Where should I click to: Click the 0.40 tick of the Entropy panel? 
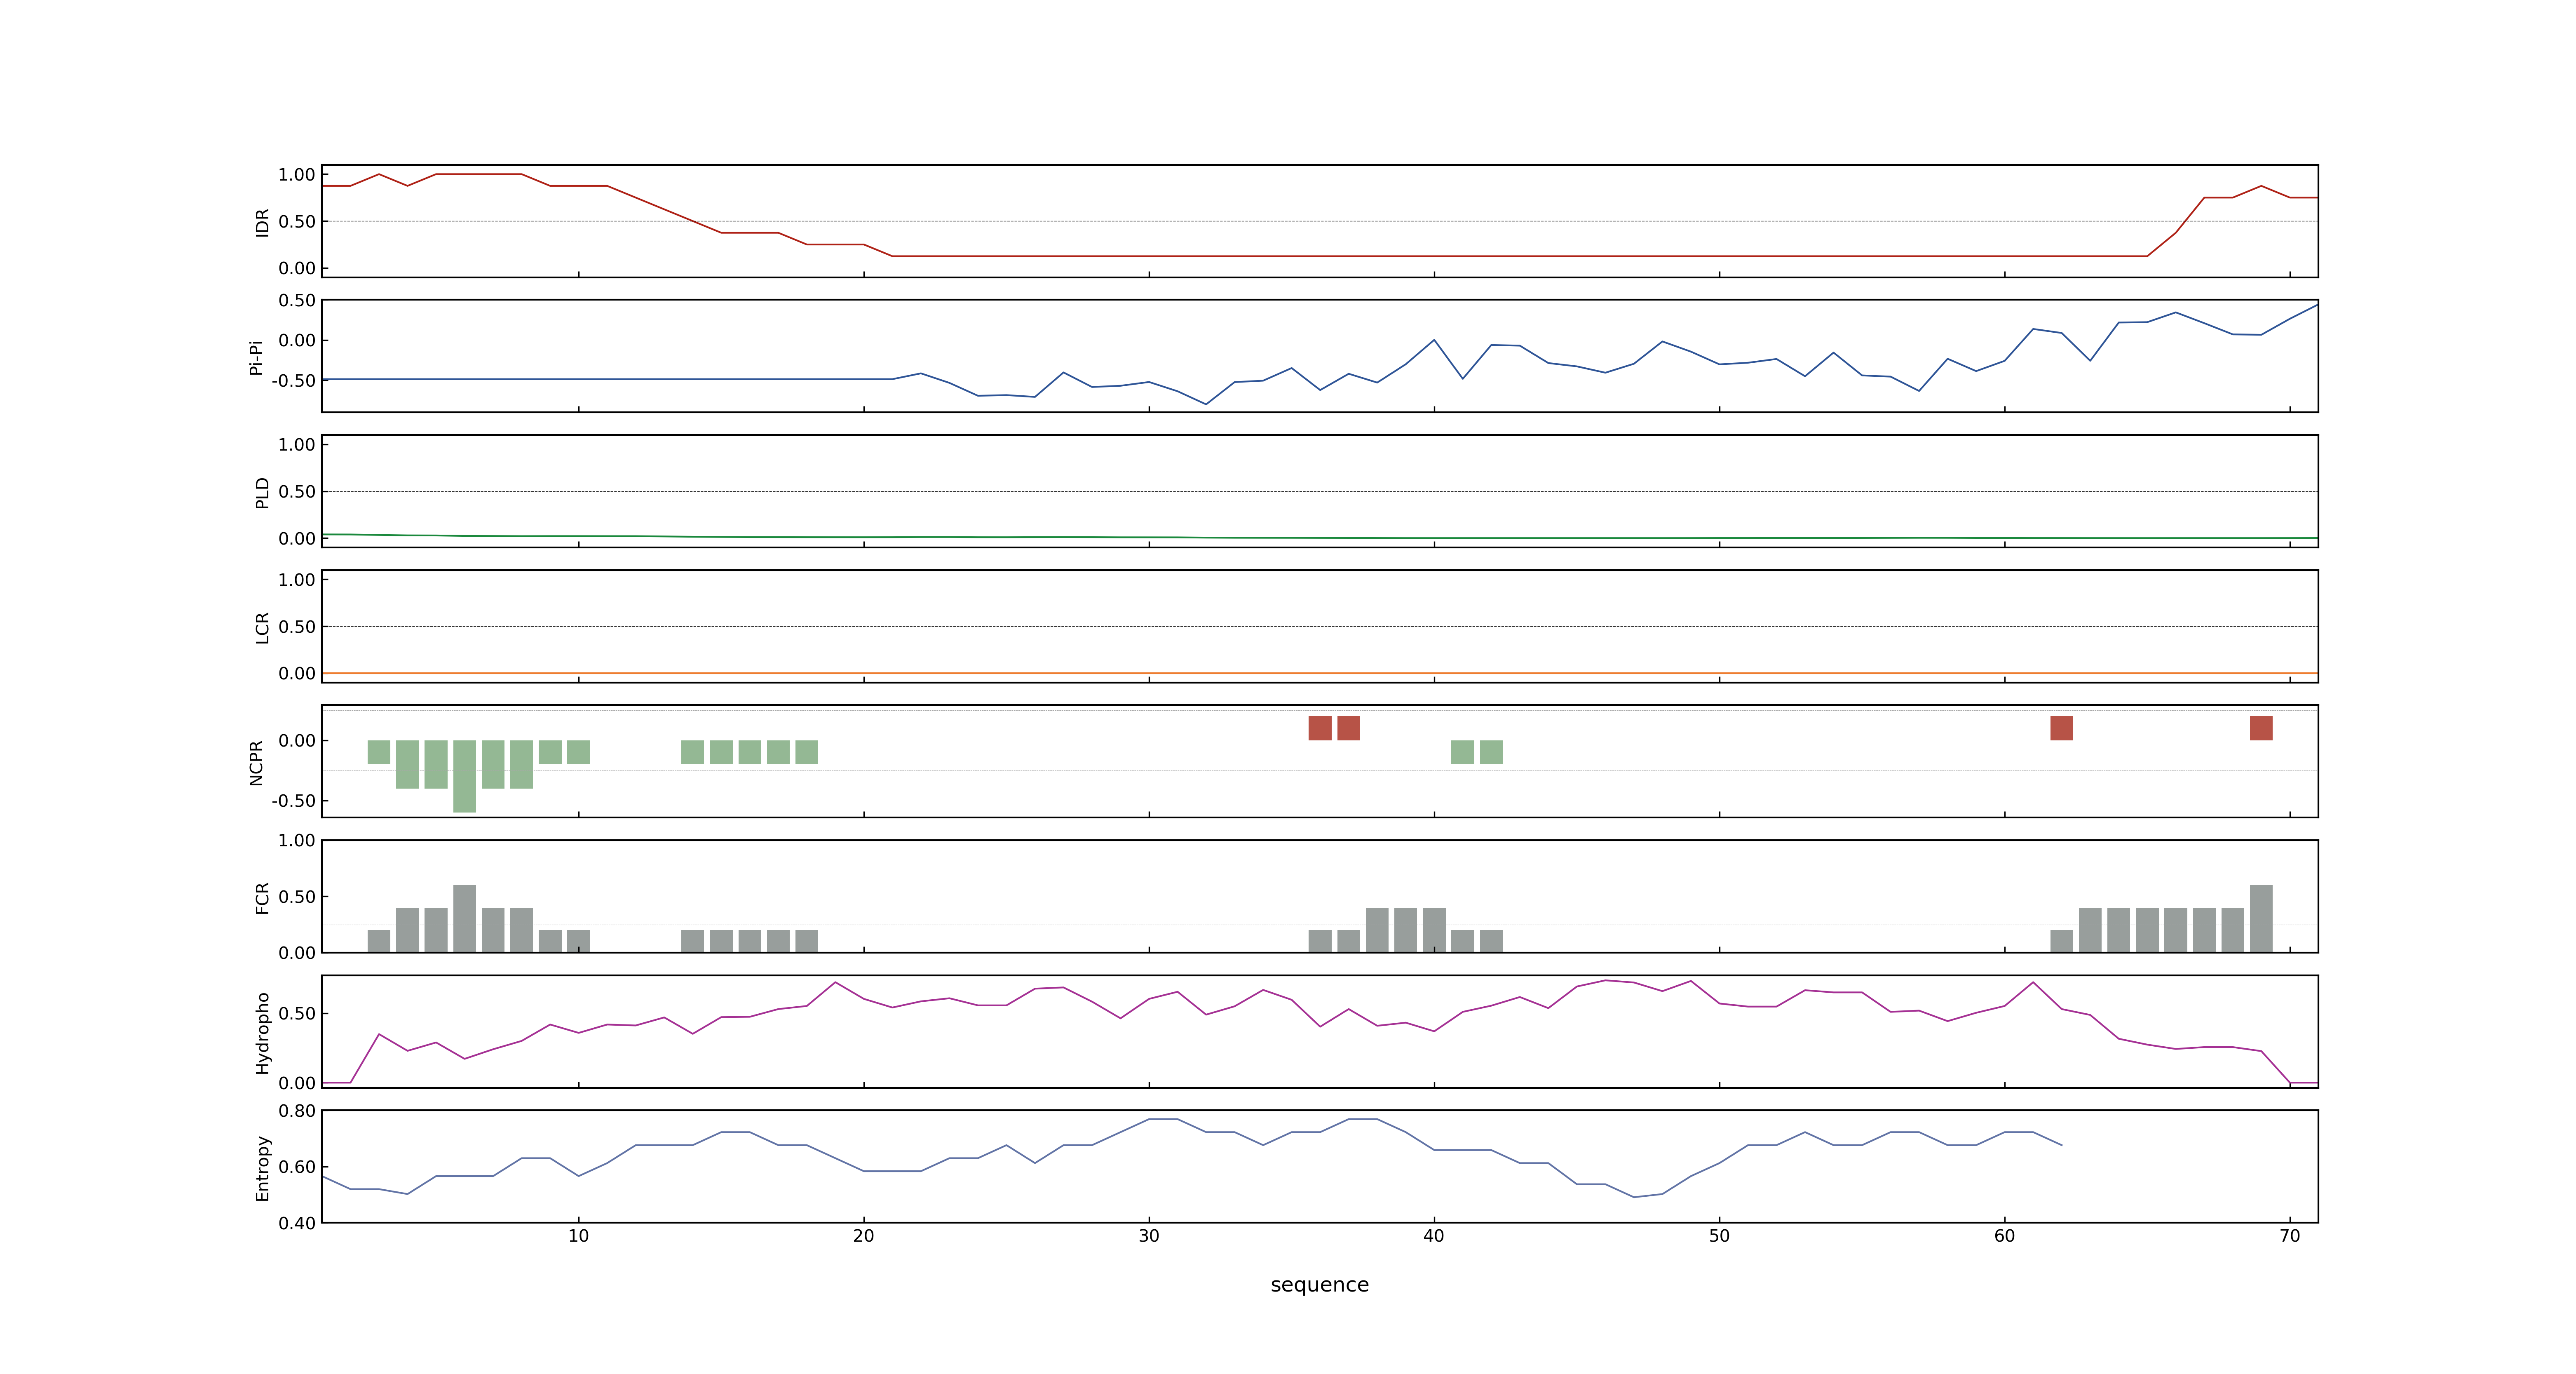tap(297, 1223)
